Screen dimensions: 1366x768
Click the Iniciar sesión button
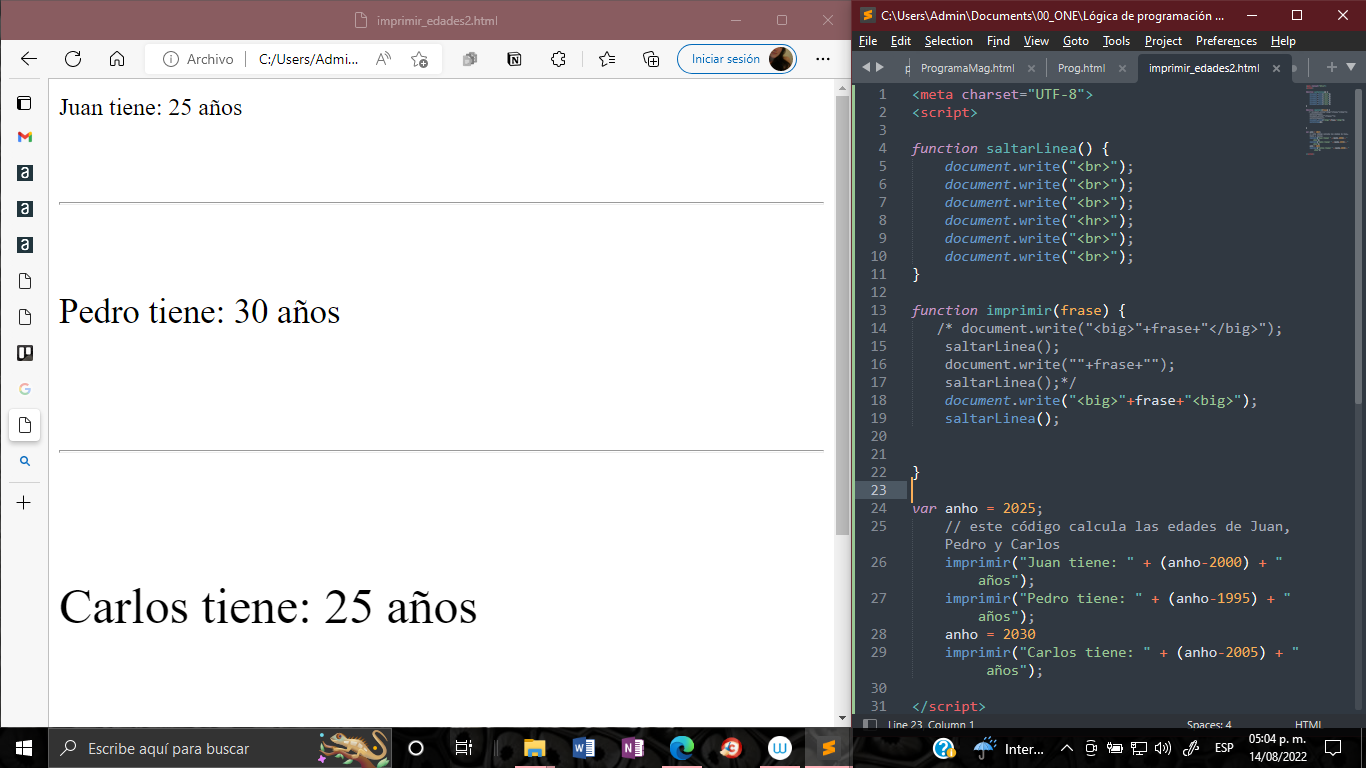(x=737, y=59)
